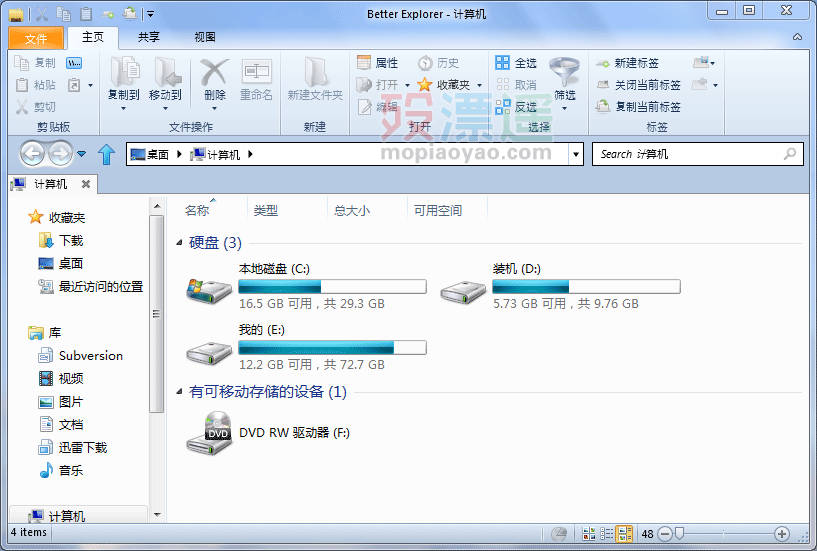Screen dimensions: 817x551
Task: Close the 计算机 tab with X
Action: tap(86, 184)
